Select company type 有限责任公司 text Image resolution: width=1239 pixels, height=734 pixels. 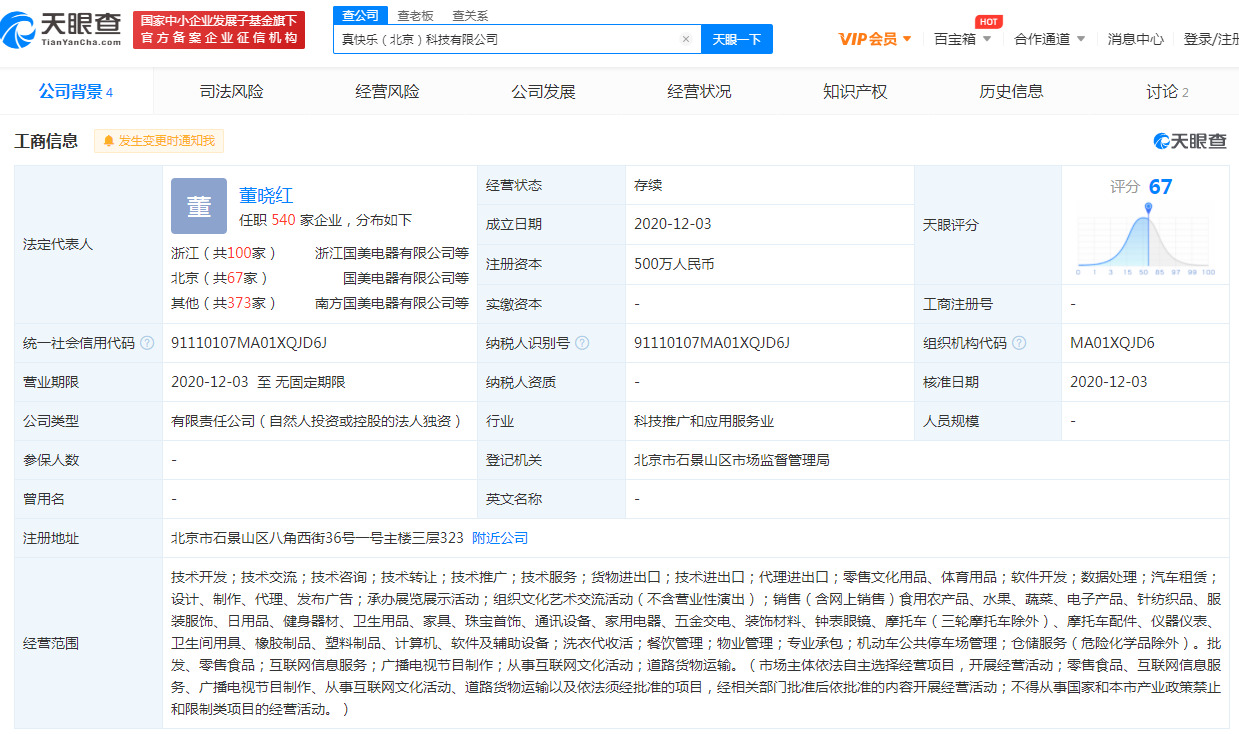pos(316,421)
